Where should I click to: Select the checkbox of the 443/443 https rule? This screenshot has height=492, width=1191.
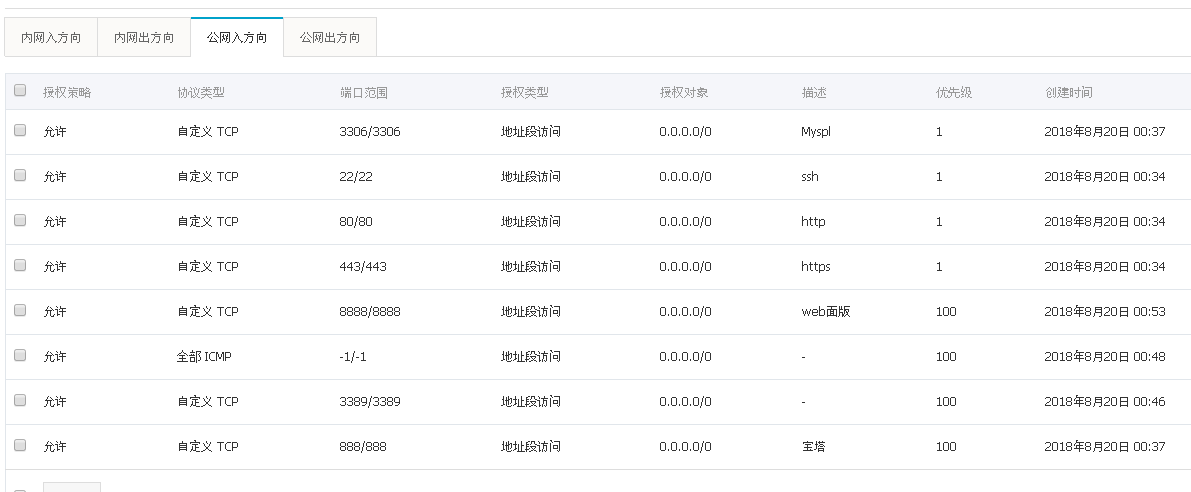point(20,265)
